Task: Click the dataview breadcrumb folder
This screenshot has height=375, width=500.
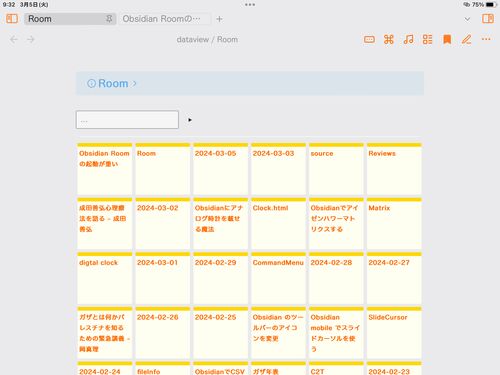Action: click(x=193, y=39)
